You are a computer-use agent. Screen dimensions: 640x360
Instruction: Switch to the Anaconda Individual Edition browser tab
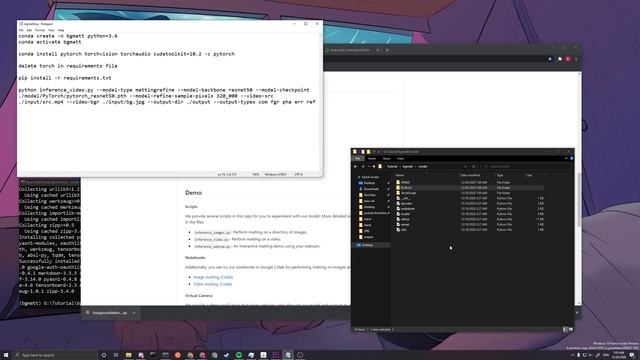pyautogui.click(x=349, y=50)
